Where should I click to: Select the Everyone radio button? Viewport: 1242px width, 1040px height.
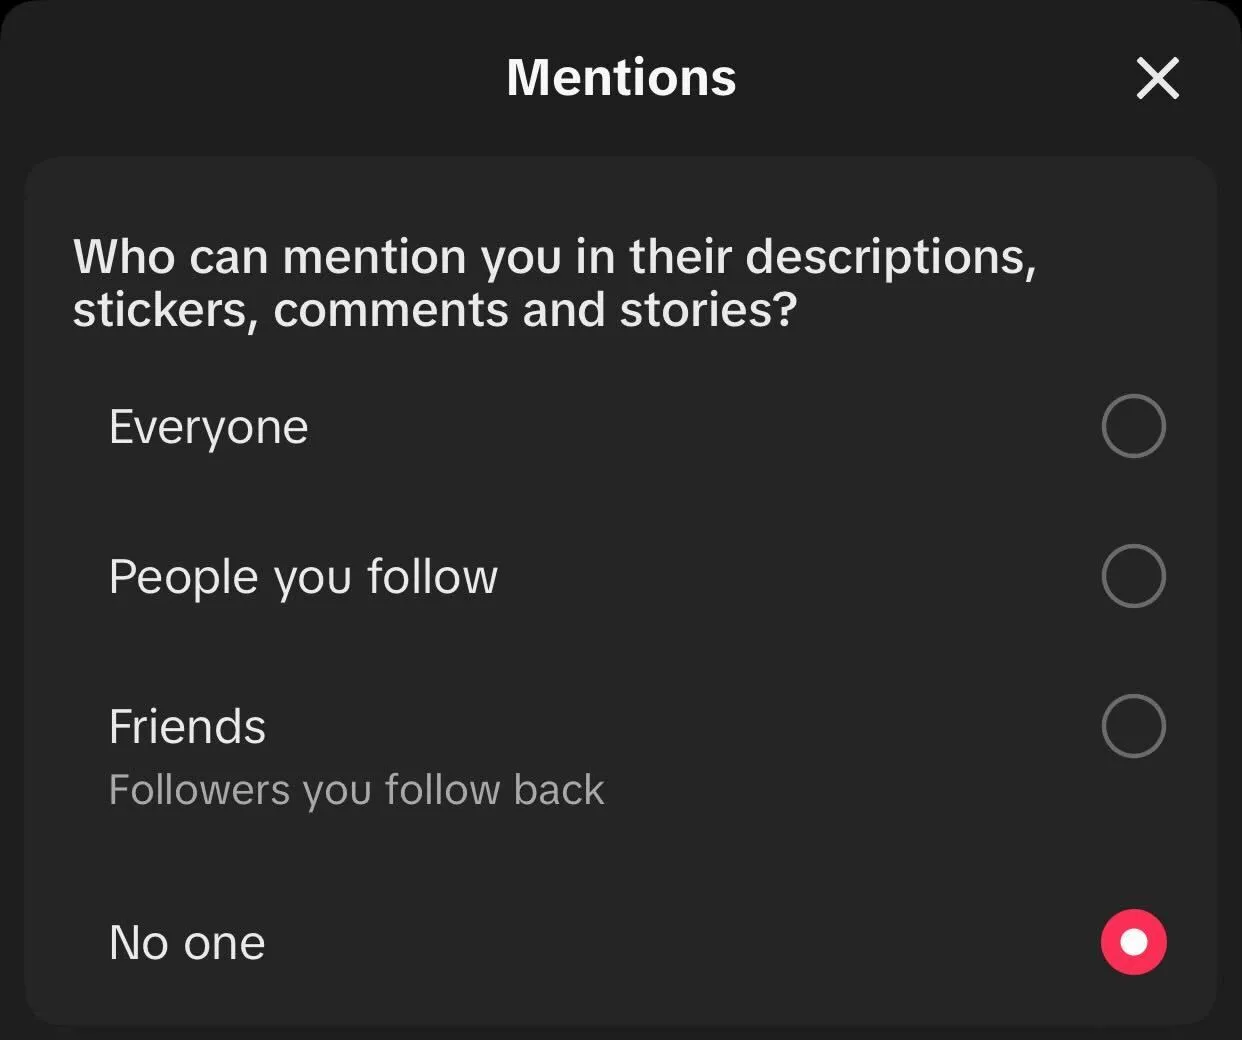coord(1133,426)
